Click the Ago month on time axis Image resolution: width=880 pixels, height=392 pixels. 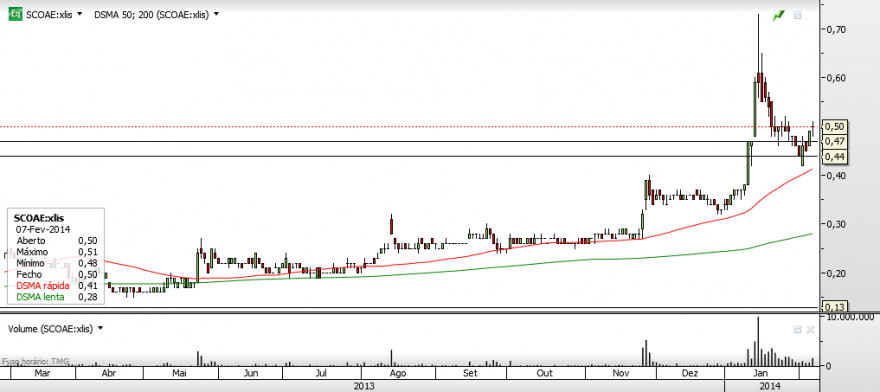(397, 373)
